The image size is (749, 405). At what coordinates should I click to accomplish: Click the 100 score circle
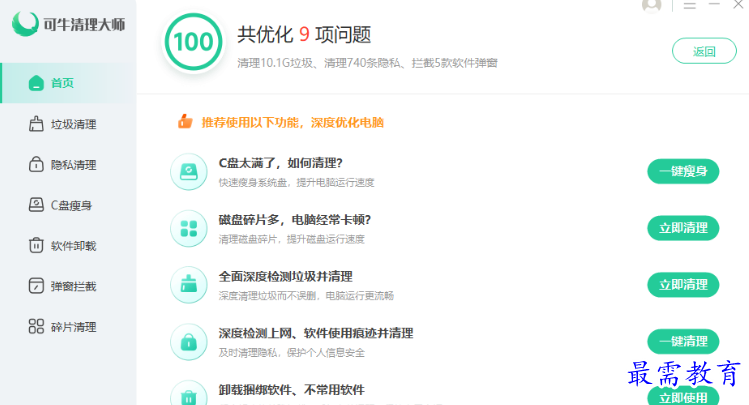tap(193, 42)
